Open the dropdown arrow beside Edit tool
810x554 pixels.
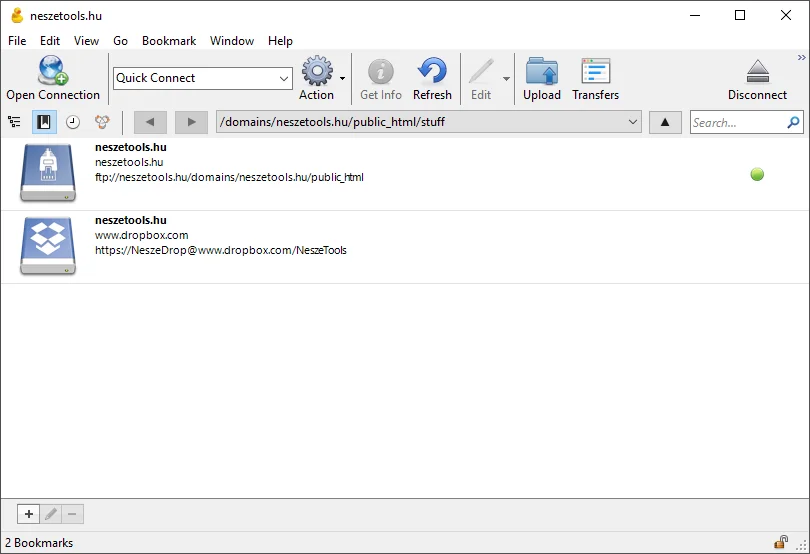(506, 79)
